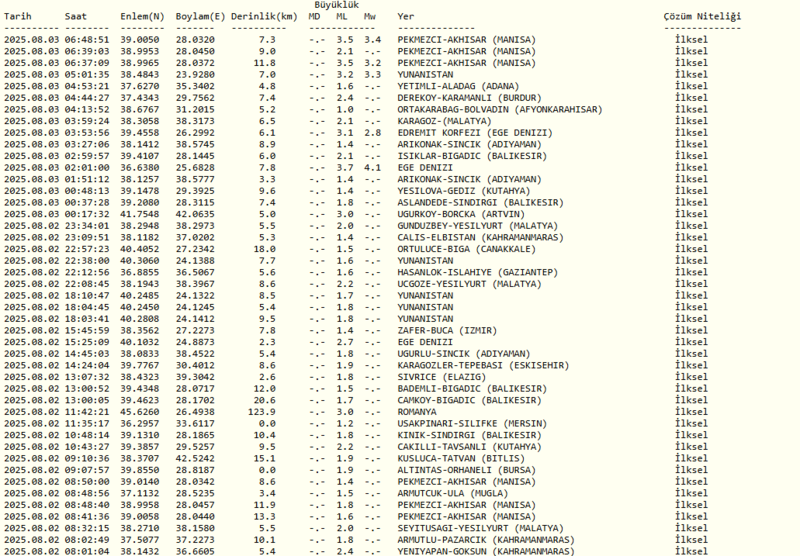Viewport: 800px width, 556px height.
Task: Click the 'Tarih' column header
Action: [x=17, y=16]
